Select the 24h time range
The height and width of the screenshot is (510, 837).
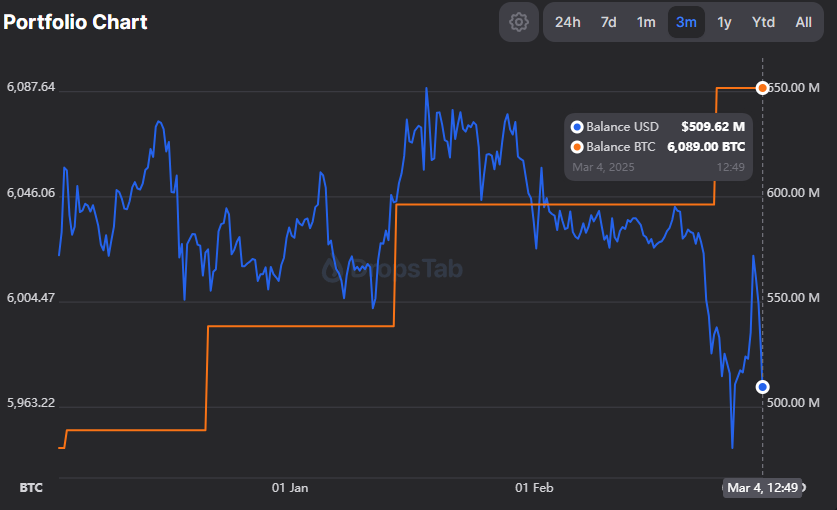pyautogui.click(x=567, y=22)
